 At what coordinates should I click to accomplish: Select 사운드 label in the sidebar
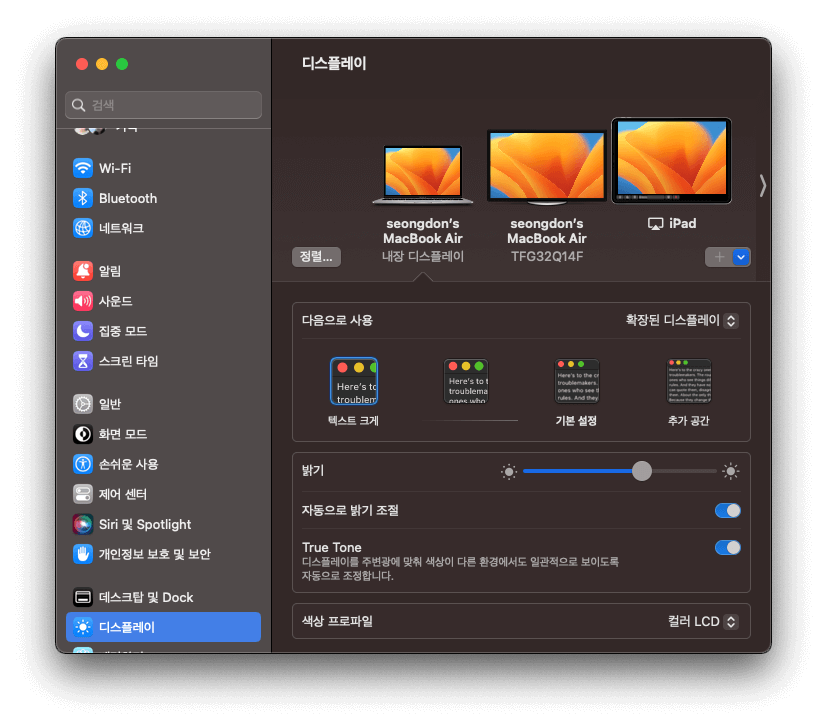[116, 301]
